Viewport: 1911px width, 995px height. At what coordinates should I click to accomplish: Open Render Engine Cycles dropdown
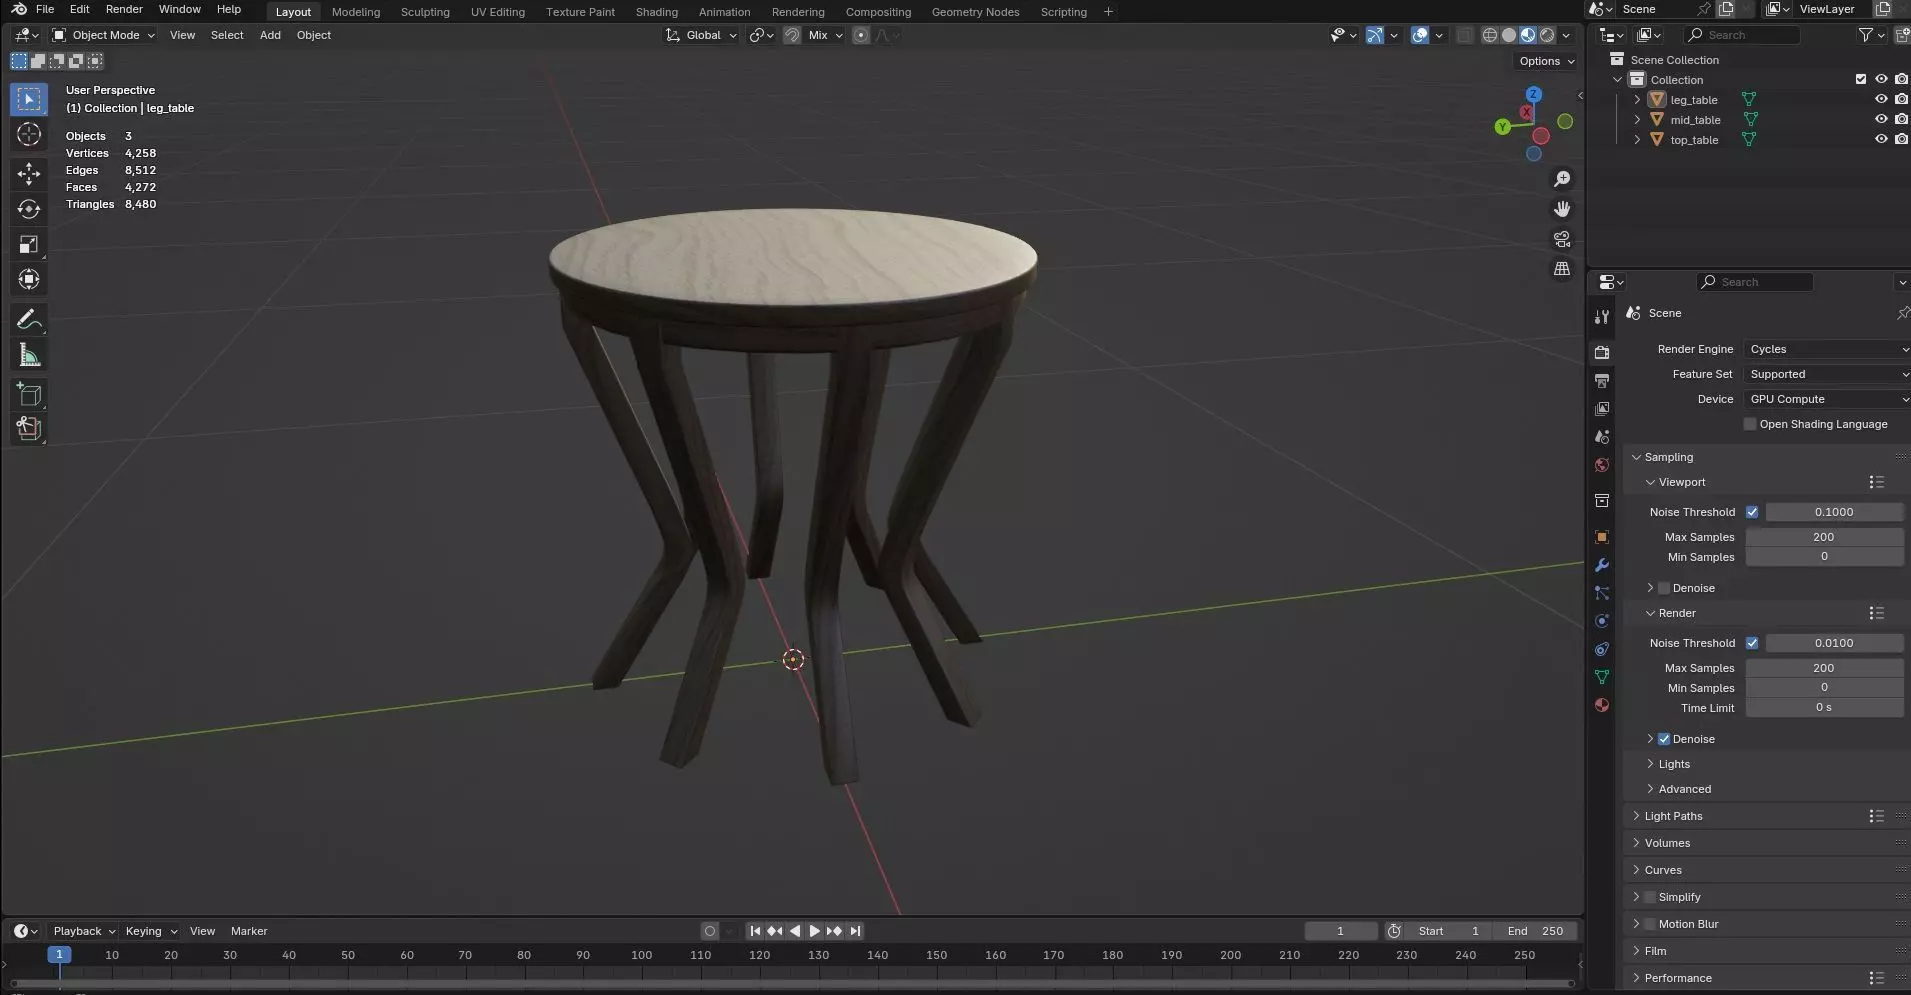tap(1826, 349)
